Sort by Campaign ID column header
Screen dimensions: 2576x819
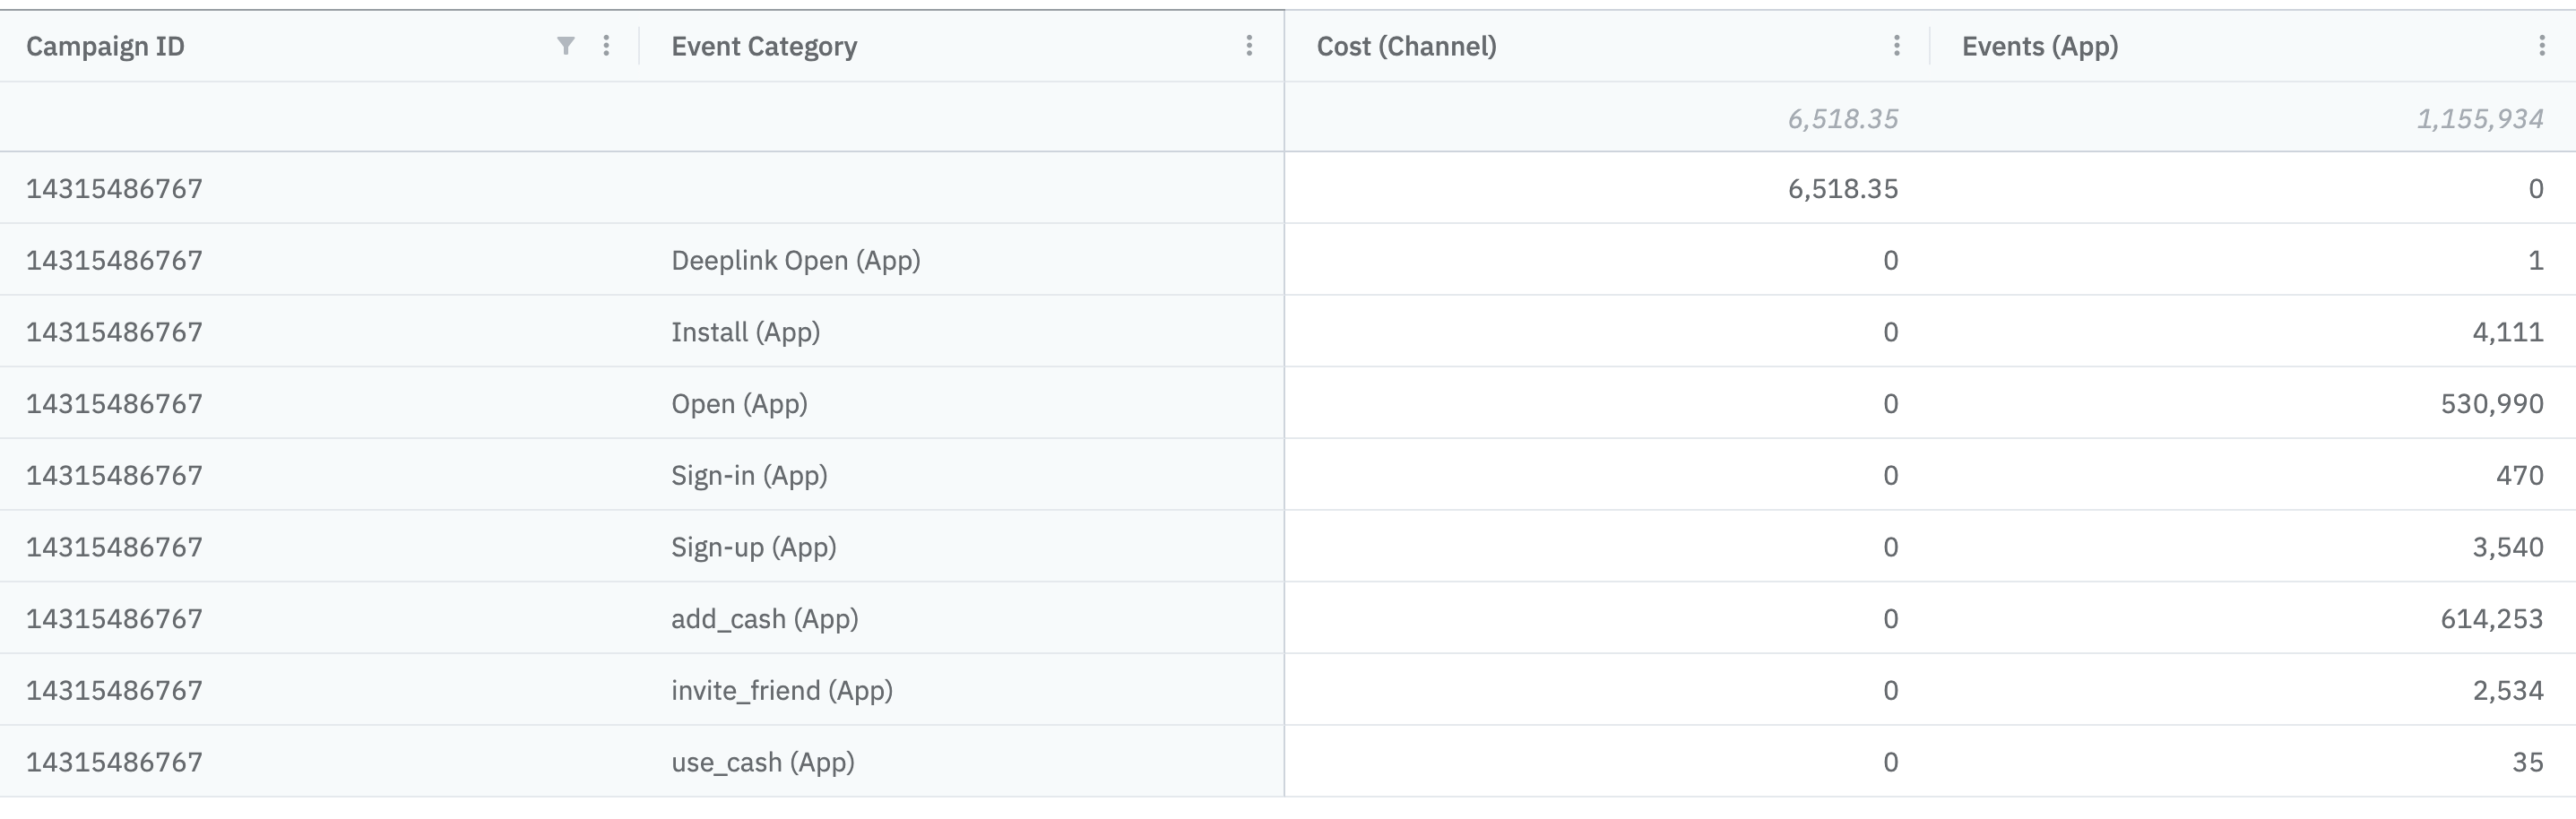(105, 47)
